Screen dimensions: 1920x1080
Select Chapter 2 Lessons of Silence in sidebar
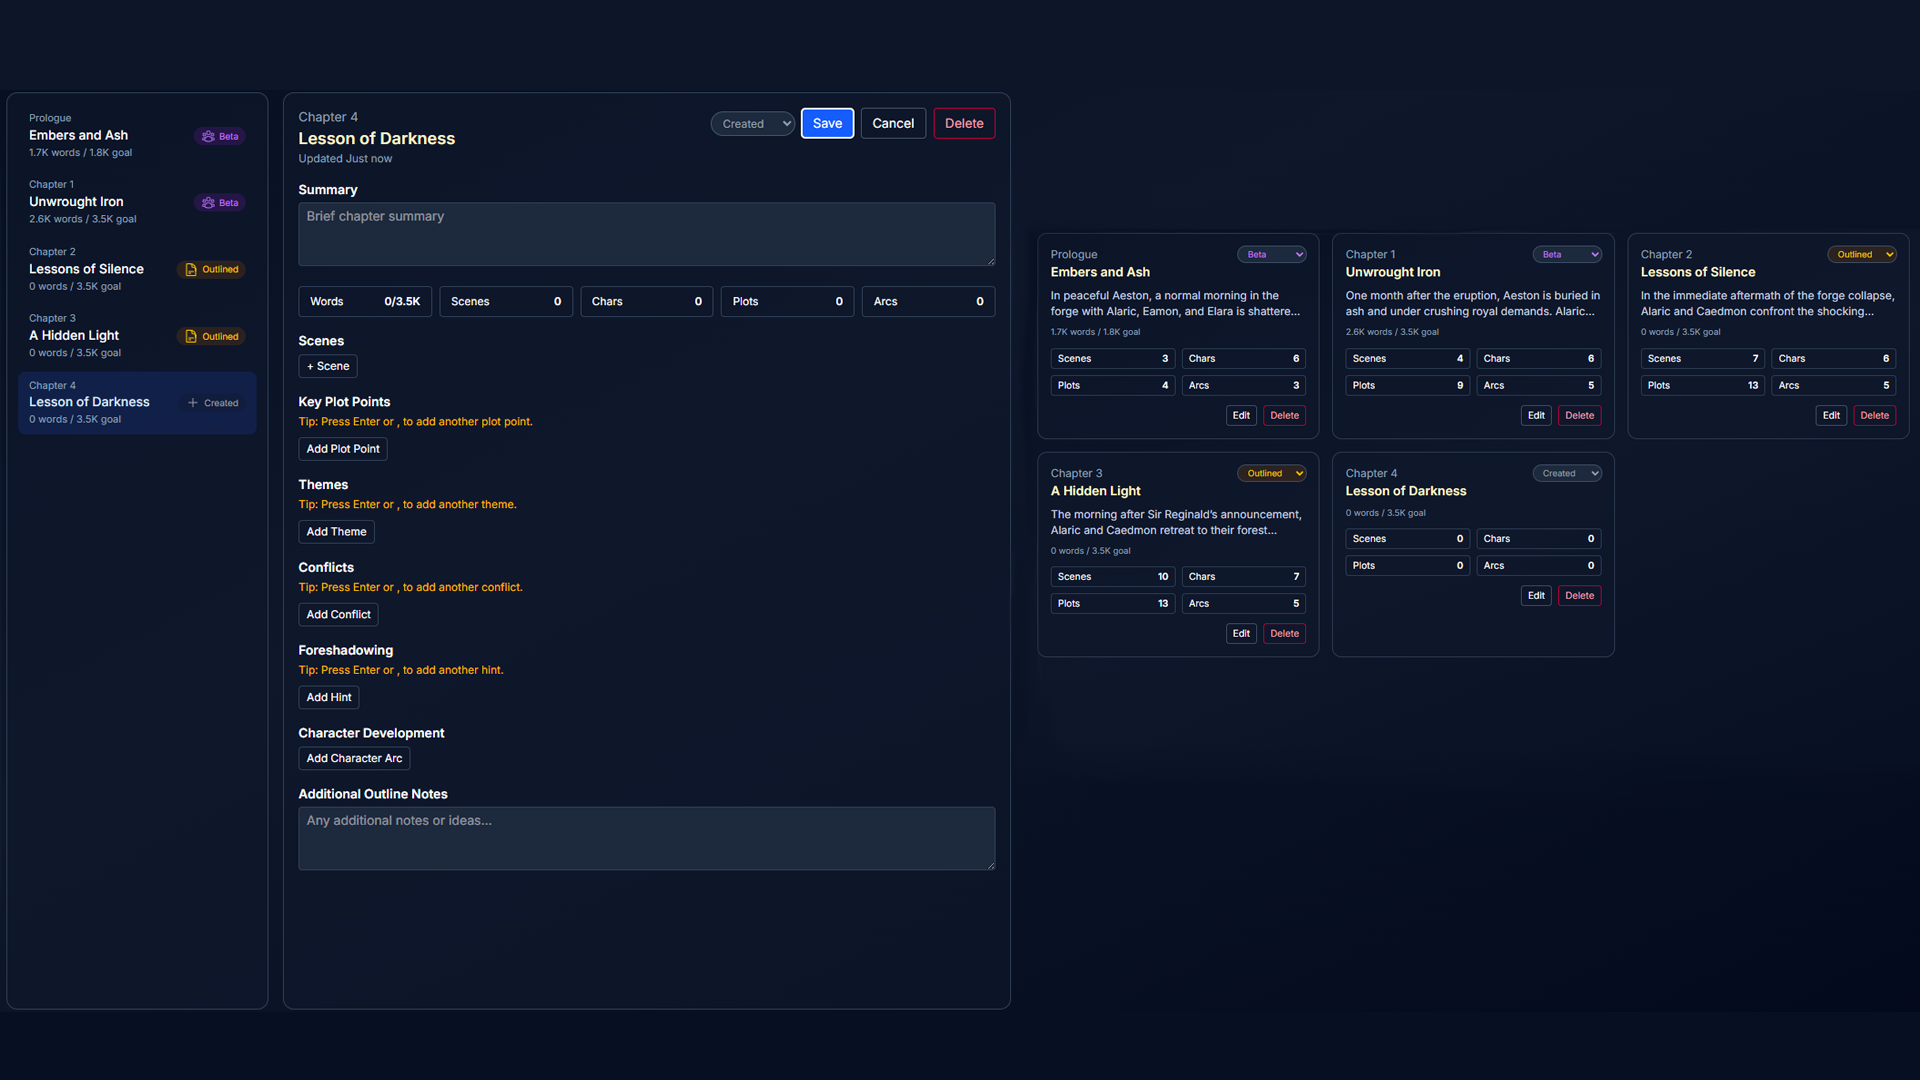point(86,269)
